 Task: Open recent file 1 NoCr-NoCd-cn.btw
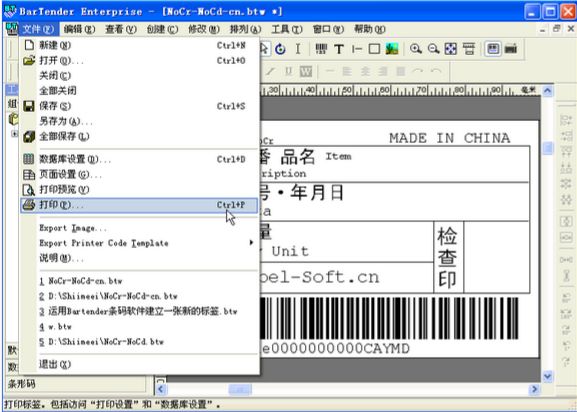(140, 281)
